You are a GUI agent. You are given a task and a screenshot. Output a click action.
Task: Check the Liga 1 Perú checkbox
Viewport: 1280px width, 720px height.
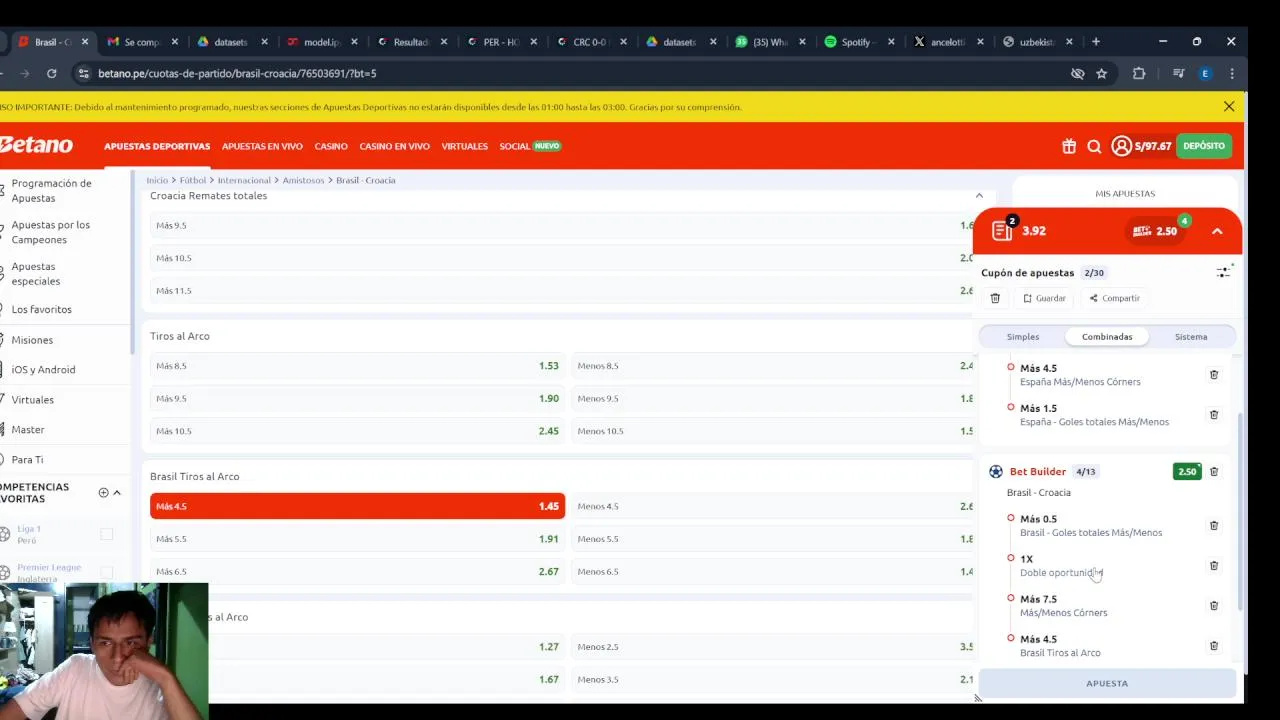pyautogui.click(x=107, y=534)
